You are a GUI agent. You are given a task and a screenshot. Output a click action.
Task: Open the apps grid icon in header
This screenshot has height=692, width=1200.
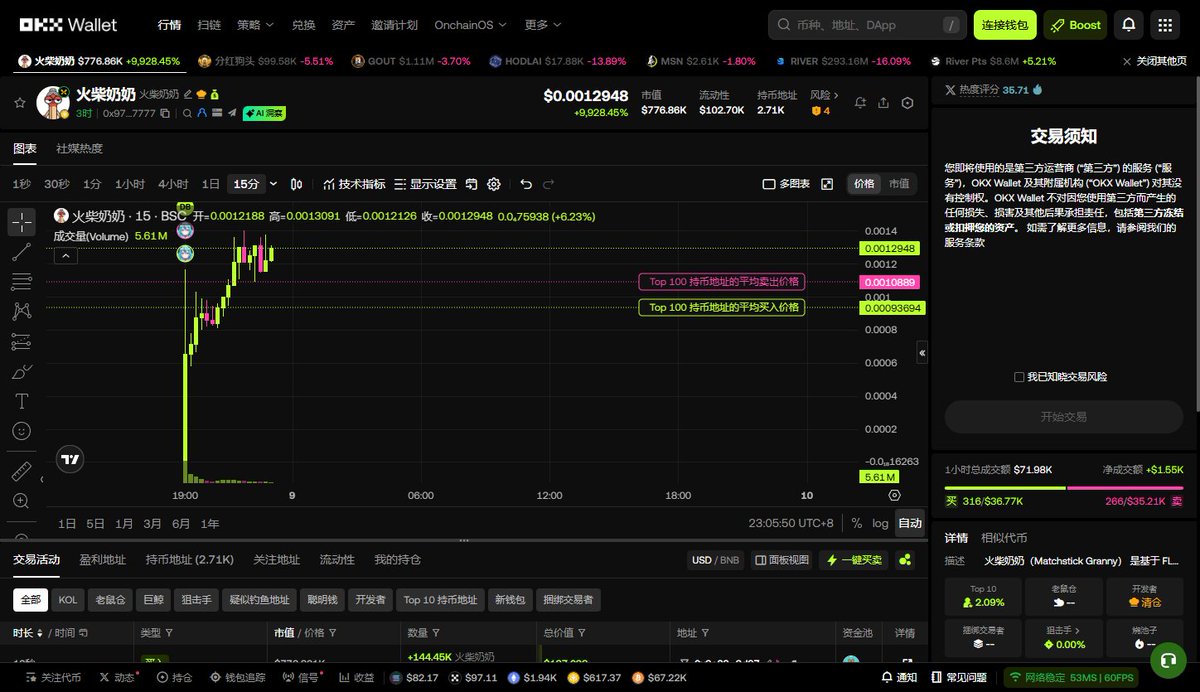coord(1164,25)
